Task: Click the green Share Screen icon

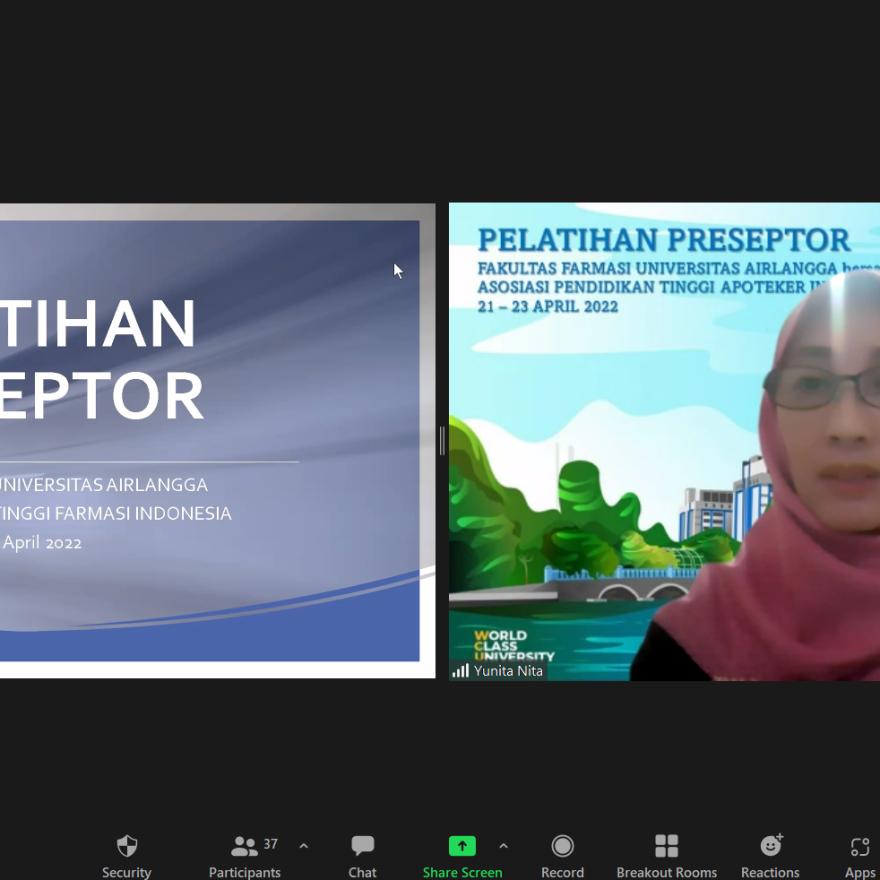Action: [x=462, y=846]
